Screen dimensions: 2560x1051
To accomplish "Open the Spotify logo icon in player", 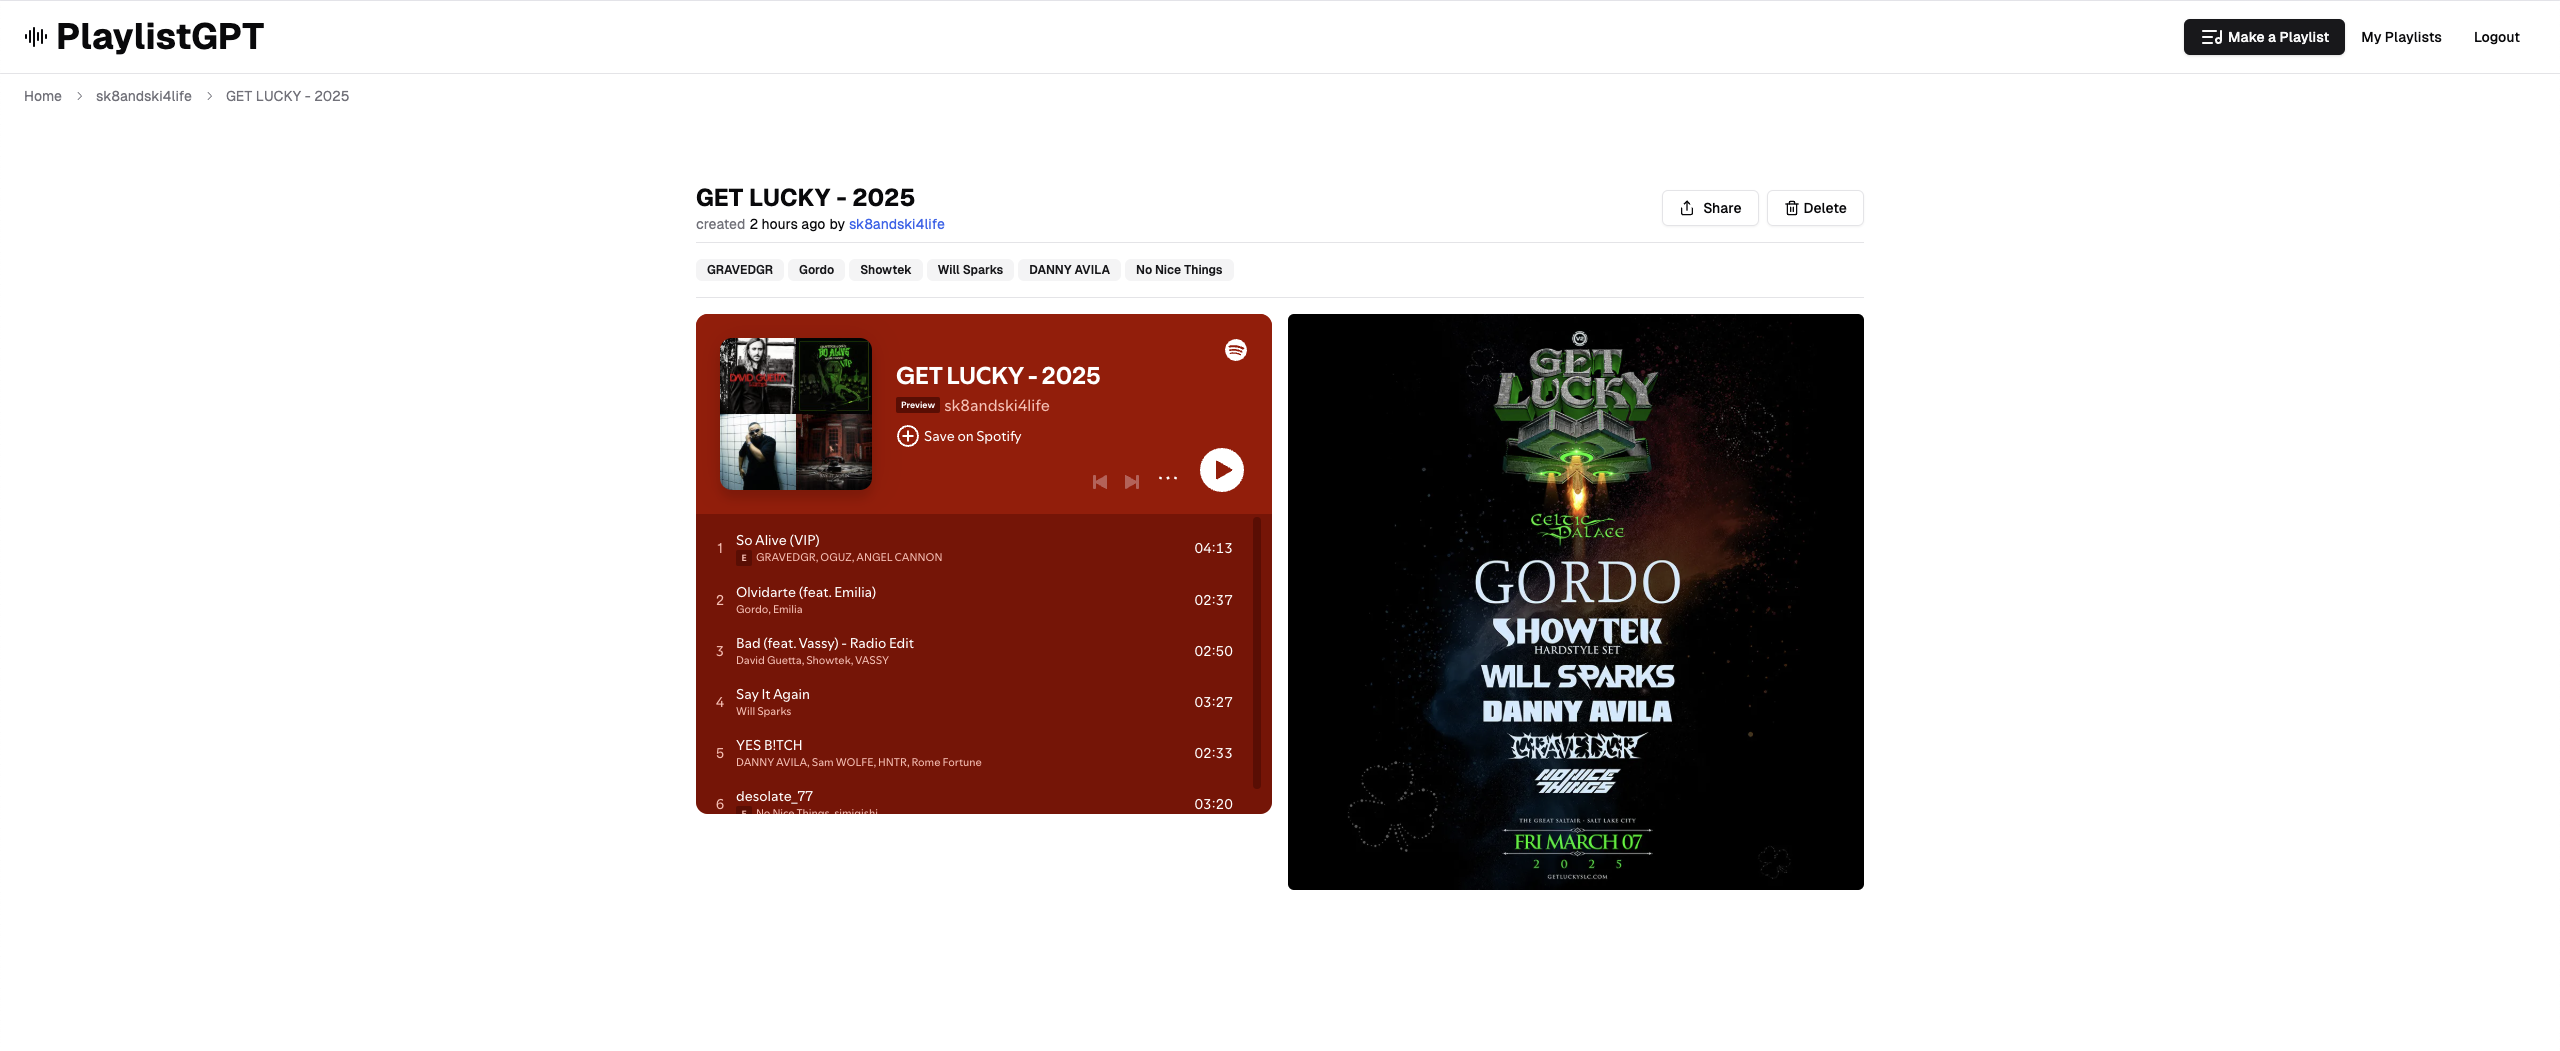I will (x=1236, y=350).
